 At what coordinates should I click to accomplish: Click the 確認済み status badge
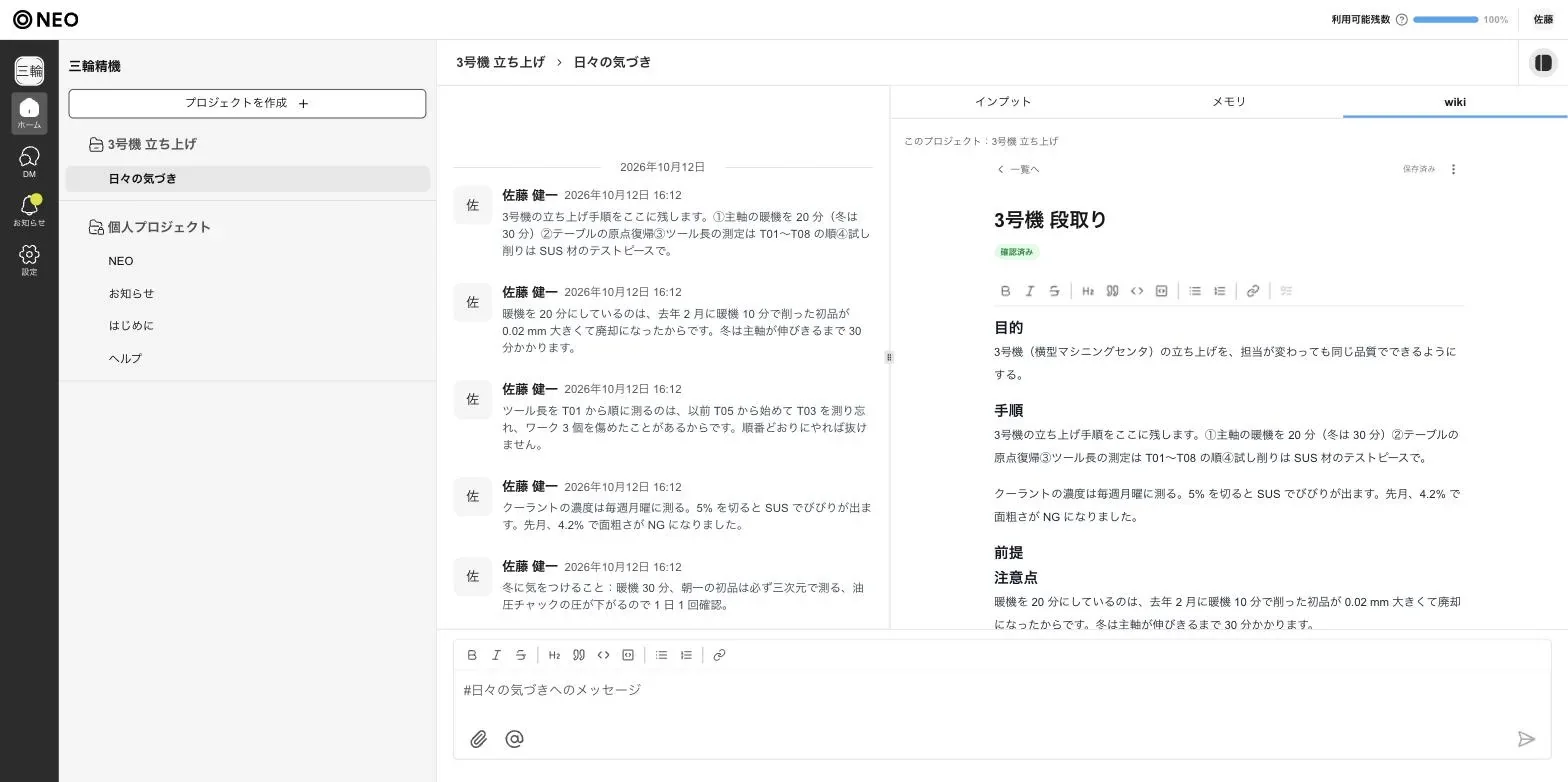[x=1017, y=252]
